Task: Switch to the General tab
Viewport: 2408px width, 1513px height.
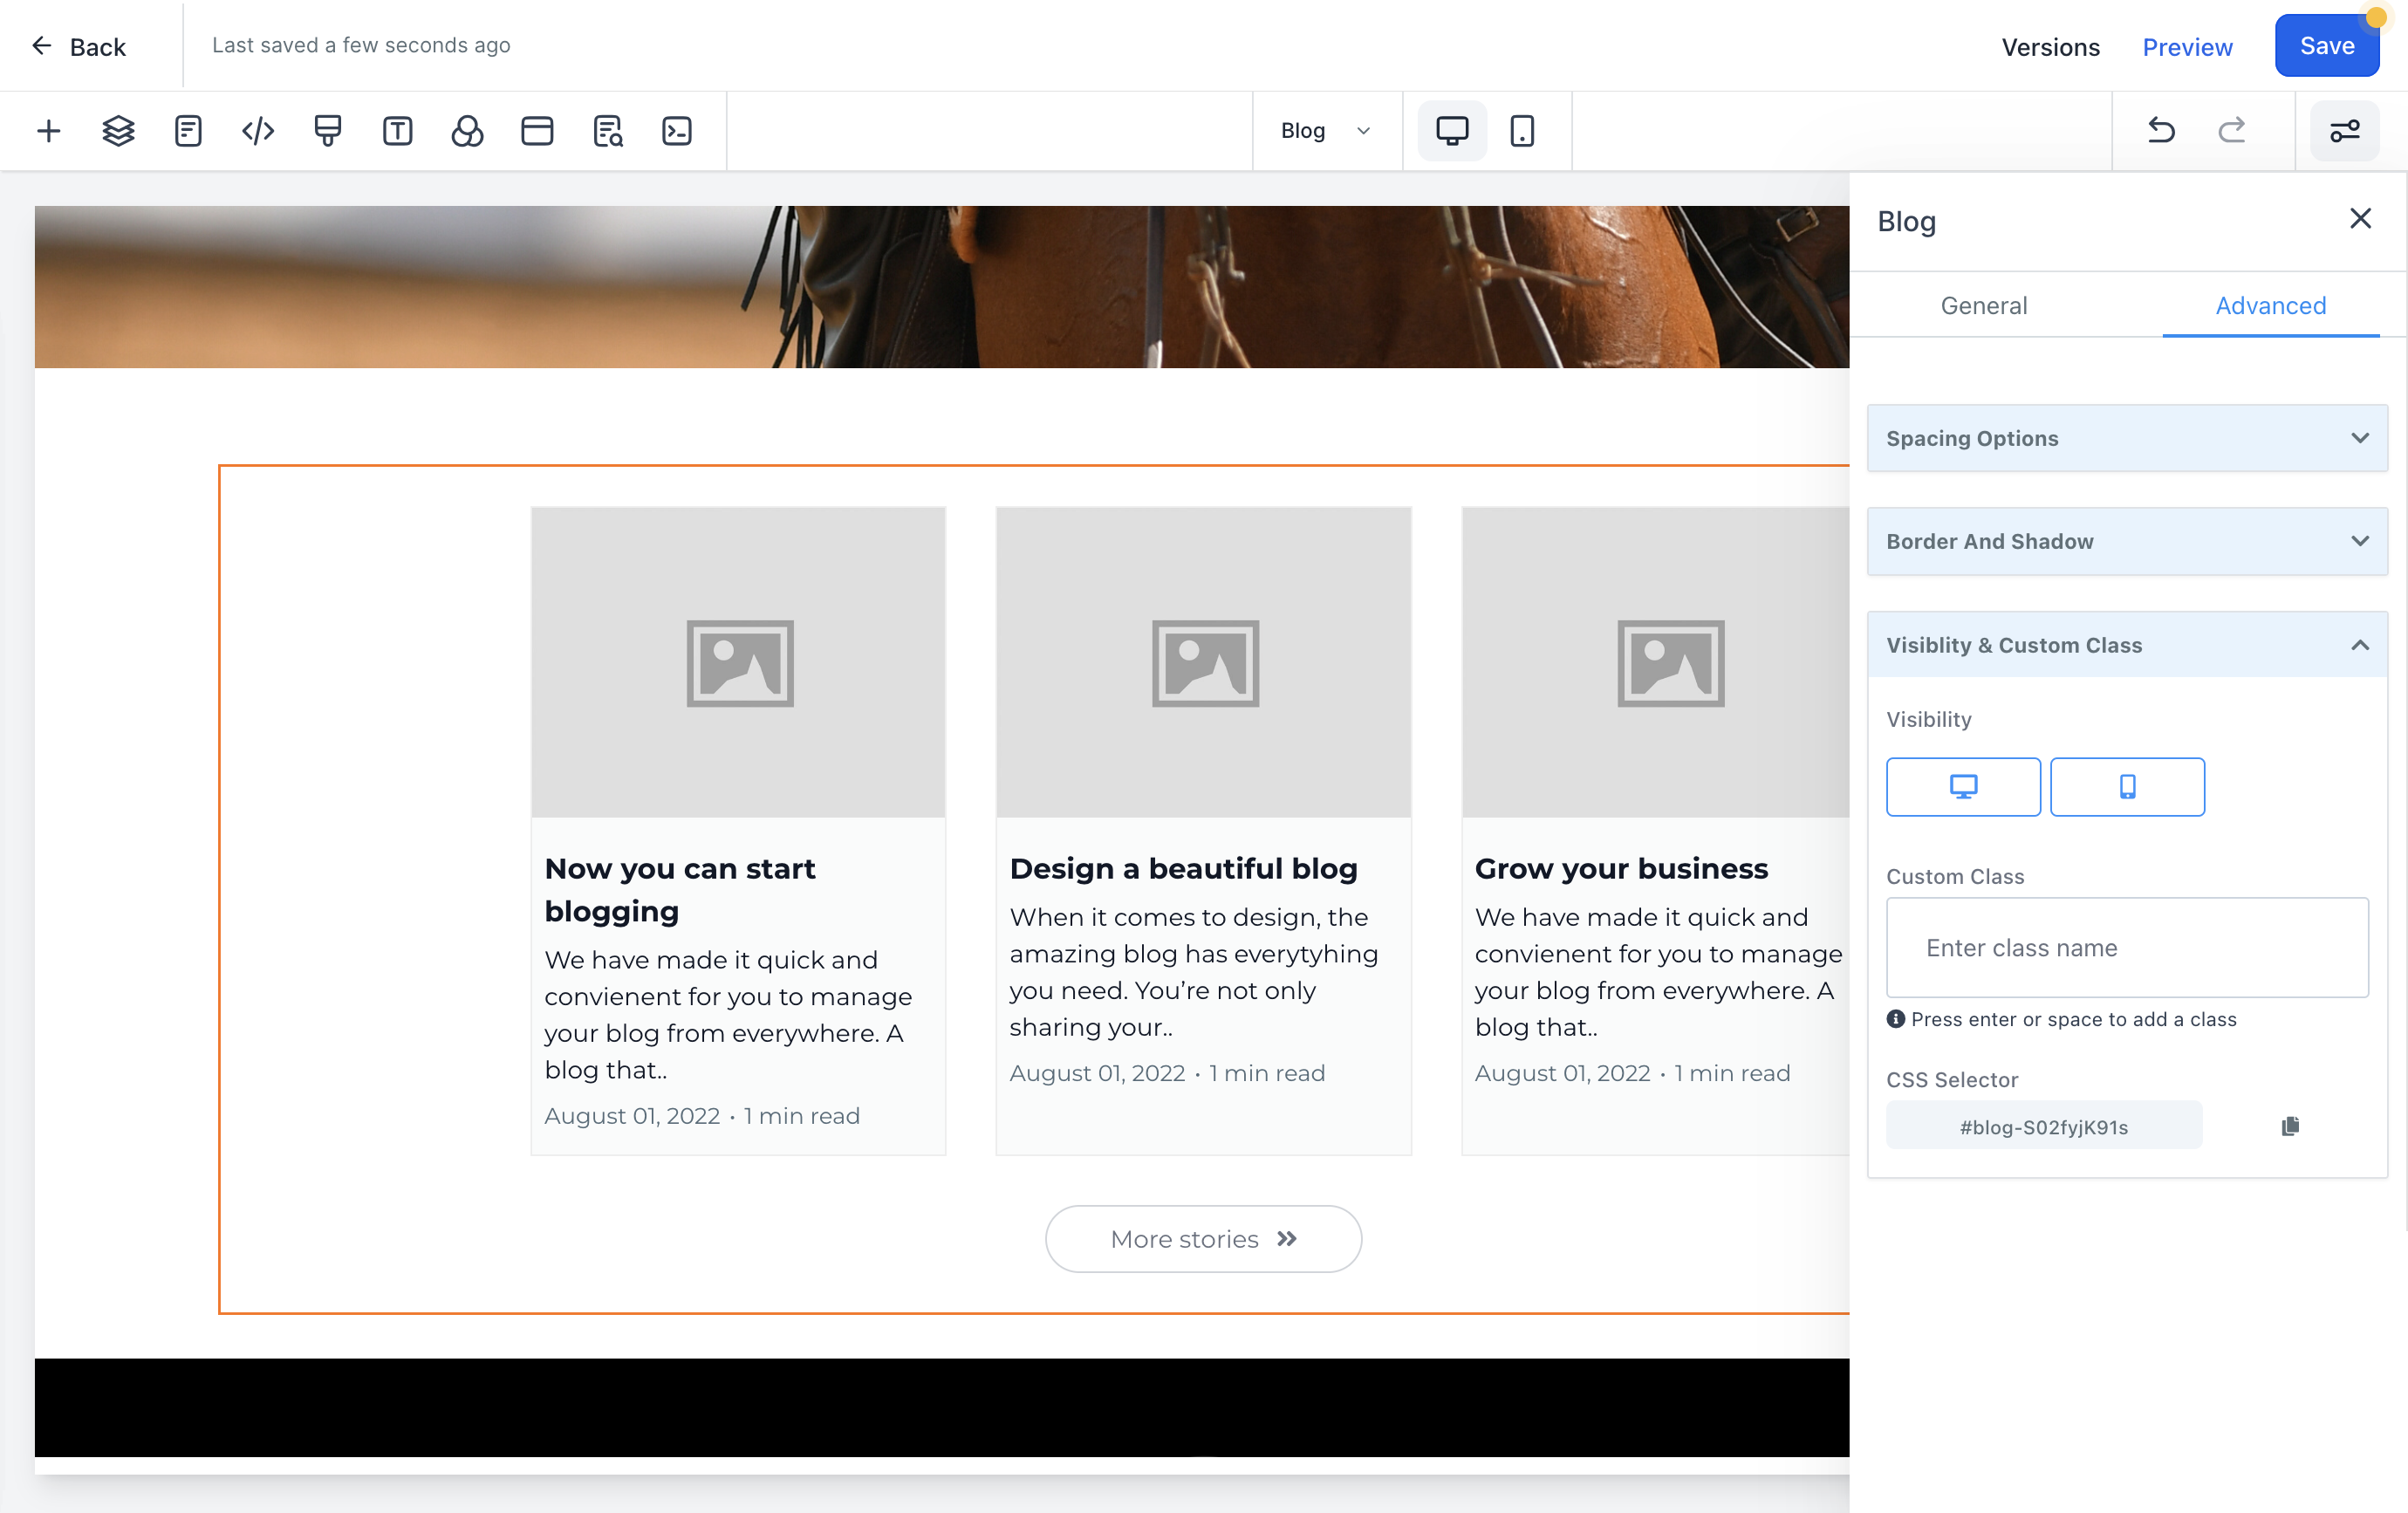Action: click(x=1984, y=305)
